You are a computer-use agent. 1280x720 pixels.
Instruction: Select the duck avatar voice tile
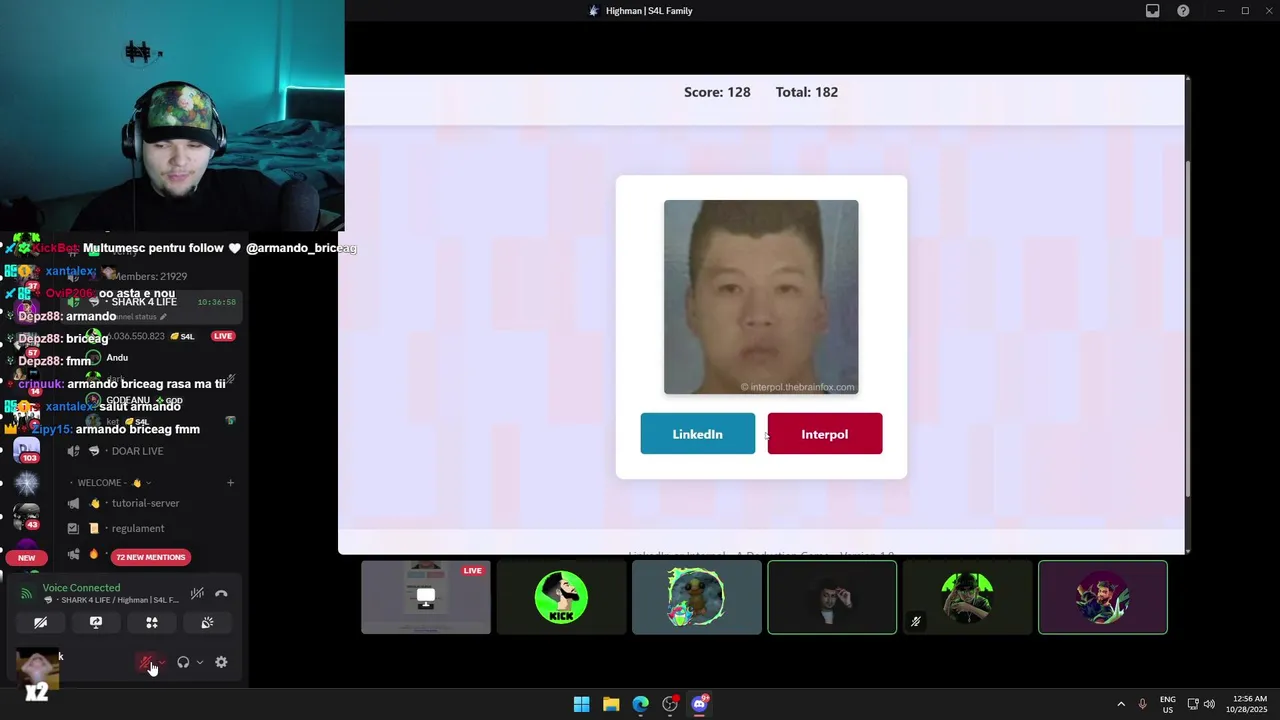(696, 597)
